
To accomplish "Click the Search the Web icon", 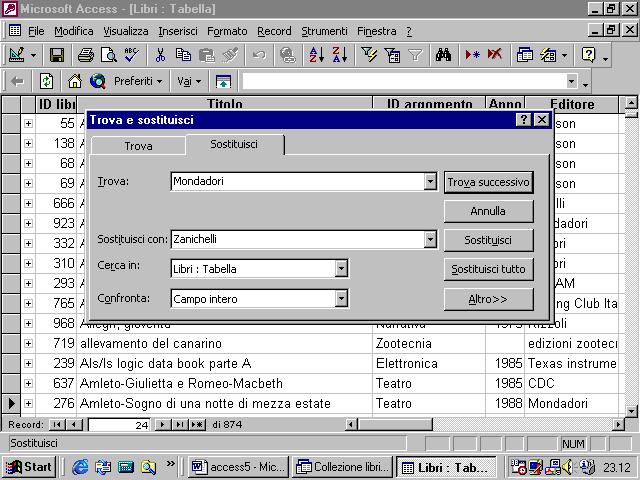I will point(98,82).
